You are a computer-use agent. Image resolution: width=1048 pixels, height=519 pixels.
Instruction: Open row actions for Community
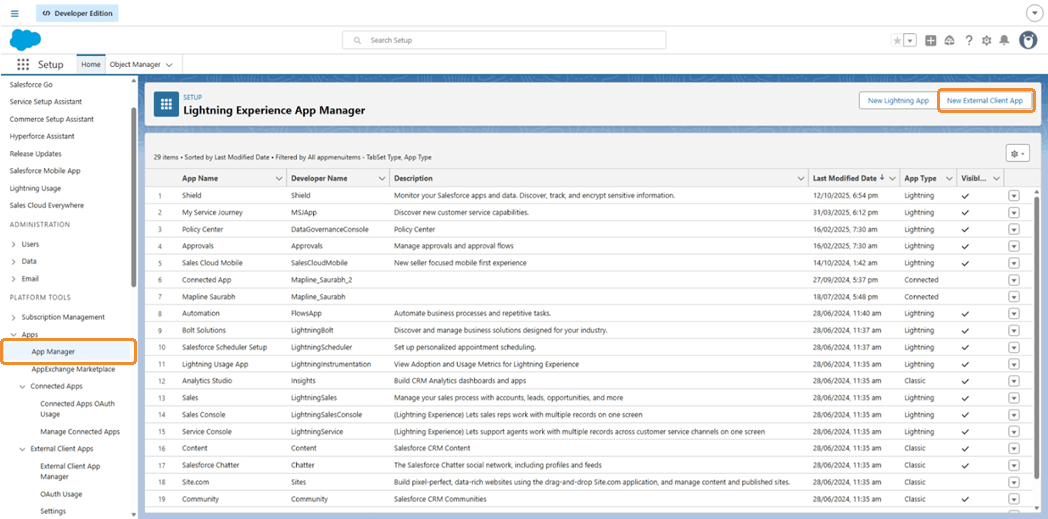(1013, 499)
